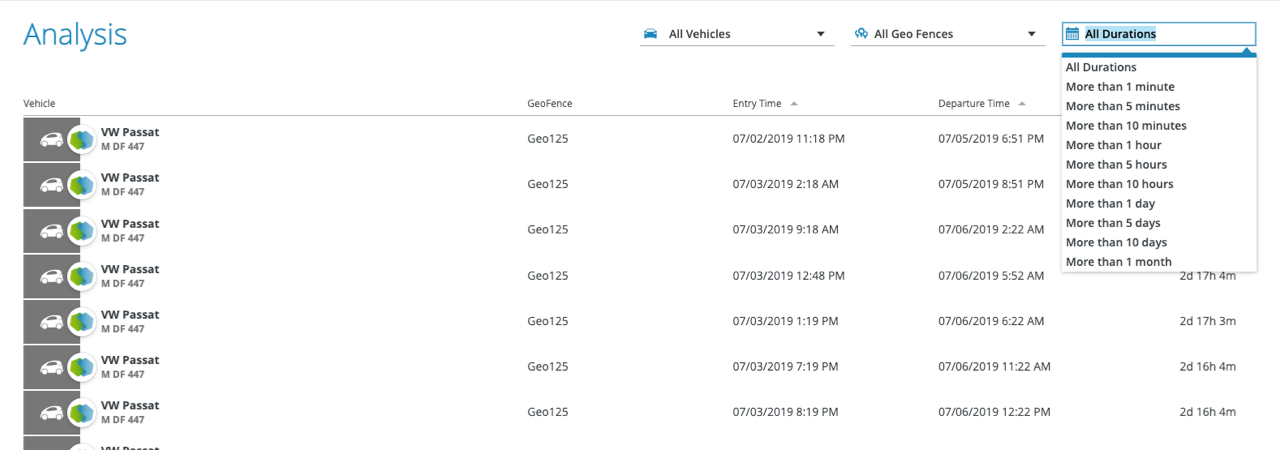Image resolution: width=1280 pixels, height=450 pixels.
Task: Select More than 1 month option
Action: tap(1118, 262)
